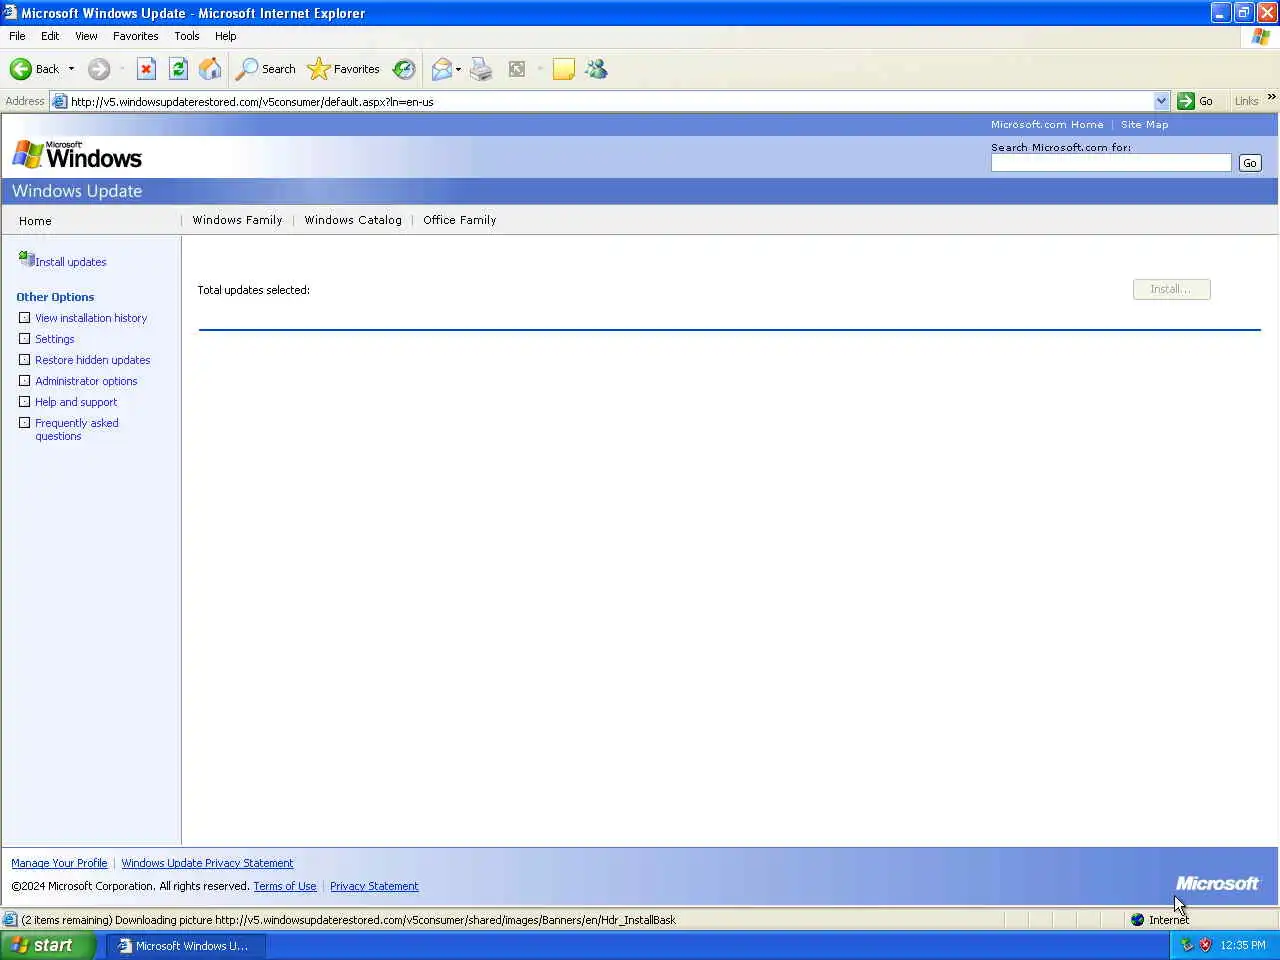Open the Site Map link
The width and height of the screenshot is (1280, 960).
[x=1144, y=125]
